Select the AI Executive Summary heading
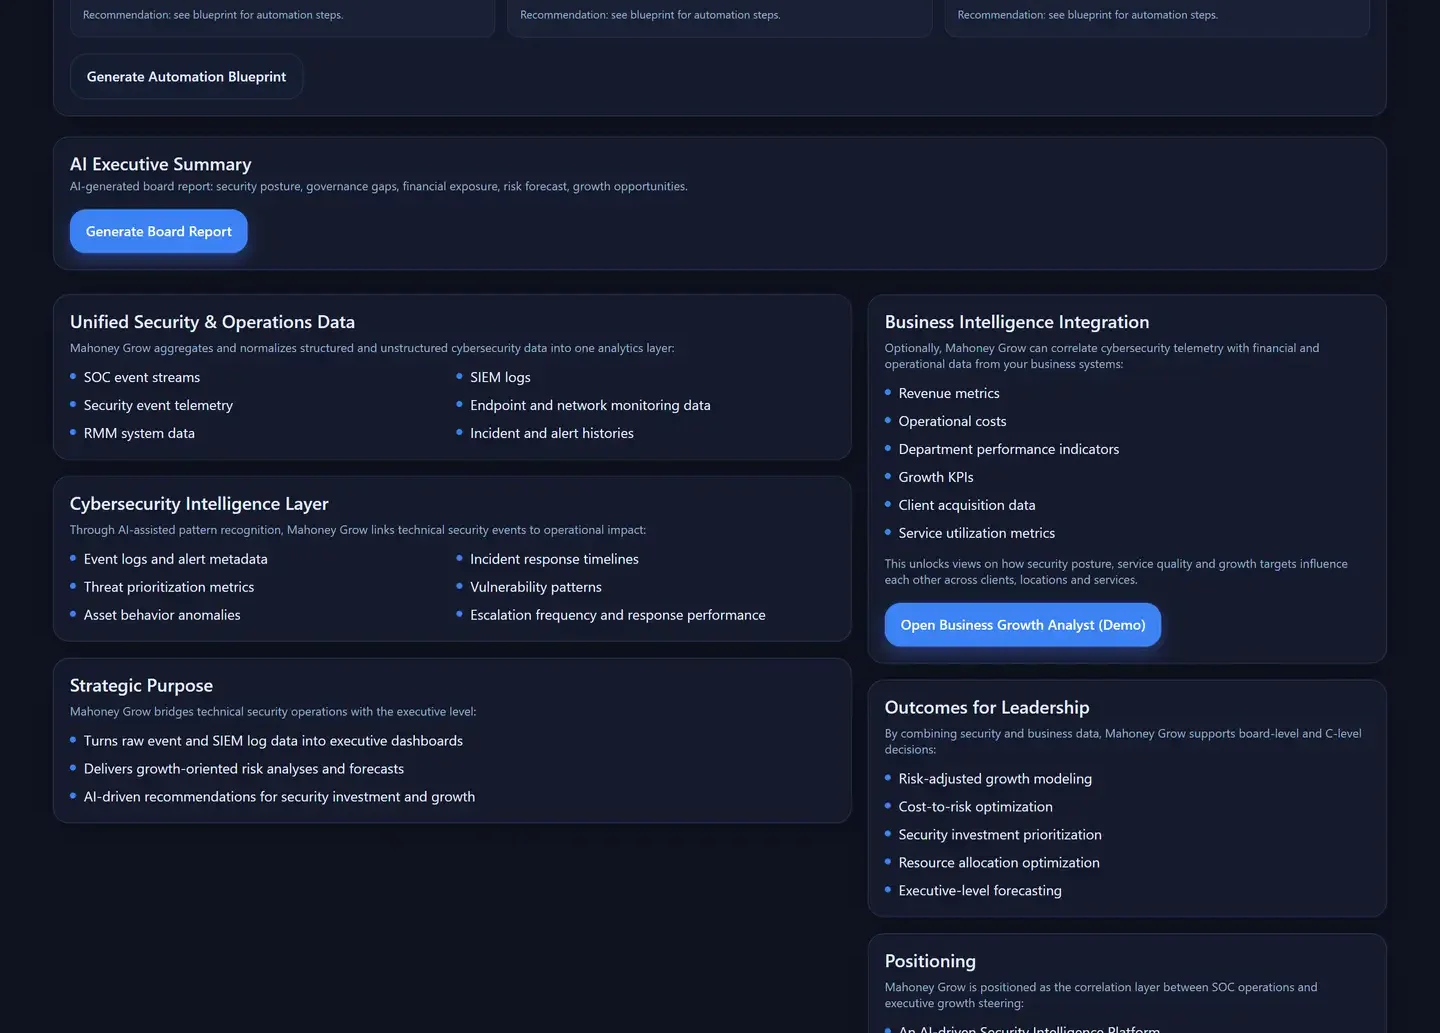This screenshot has height=1033, width=1440. pyautogui.click(x=160, y=164)
